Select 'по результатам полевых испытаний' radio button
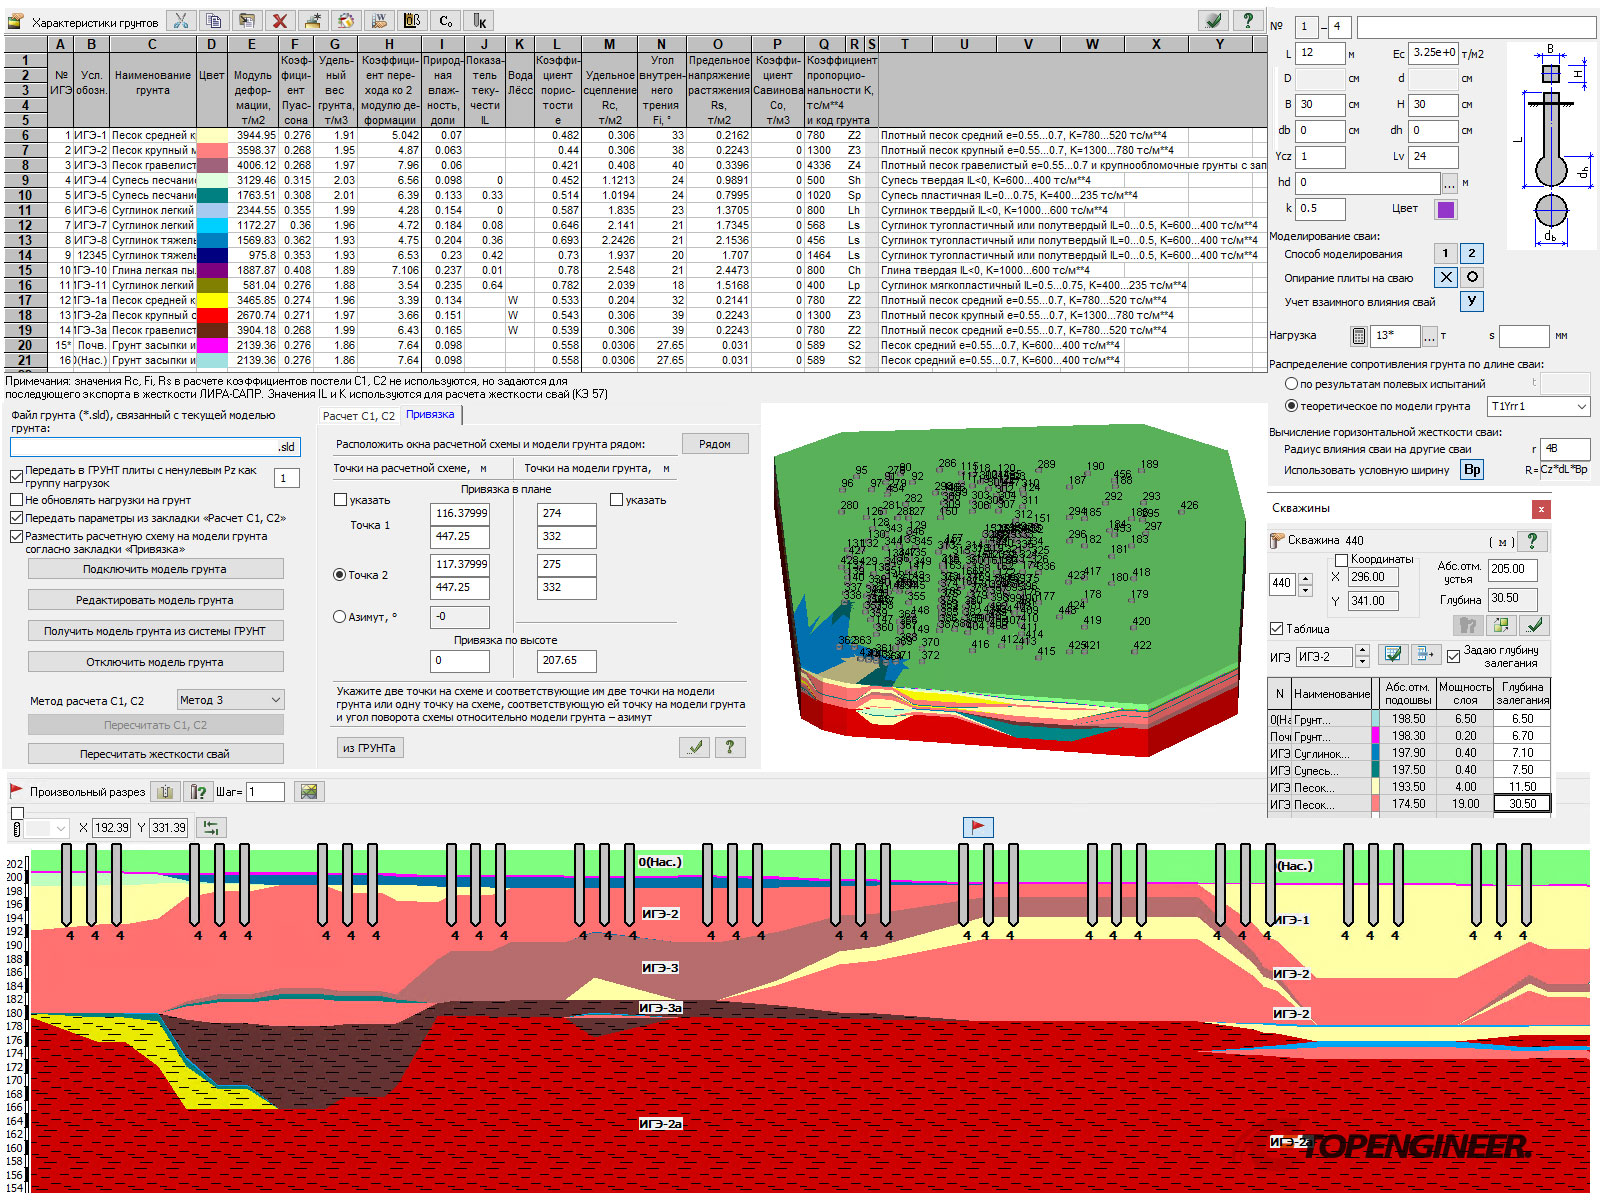The height and width of the screenshot is (1200, 1600). (x=1291, y=384)
